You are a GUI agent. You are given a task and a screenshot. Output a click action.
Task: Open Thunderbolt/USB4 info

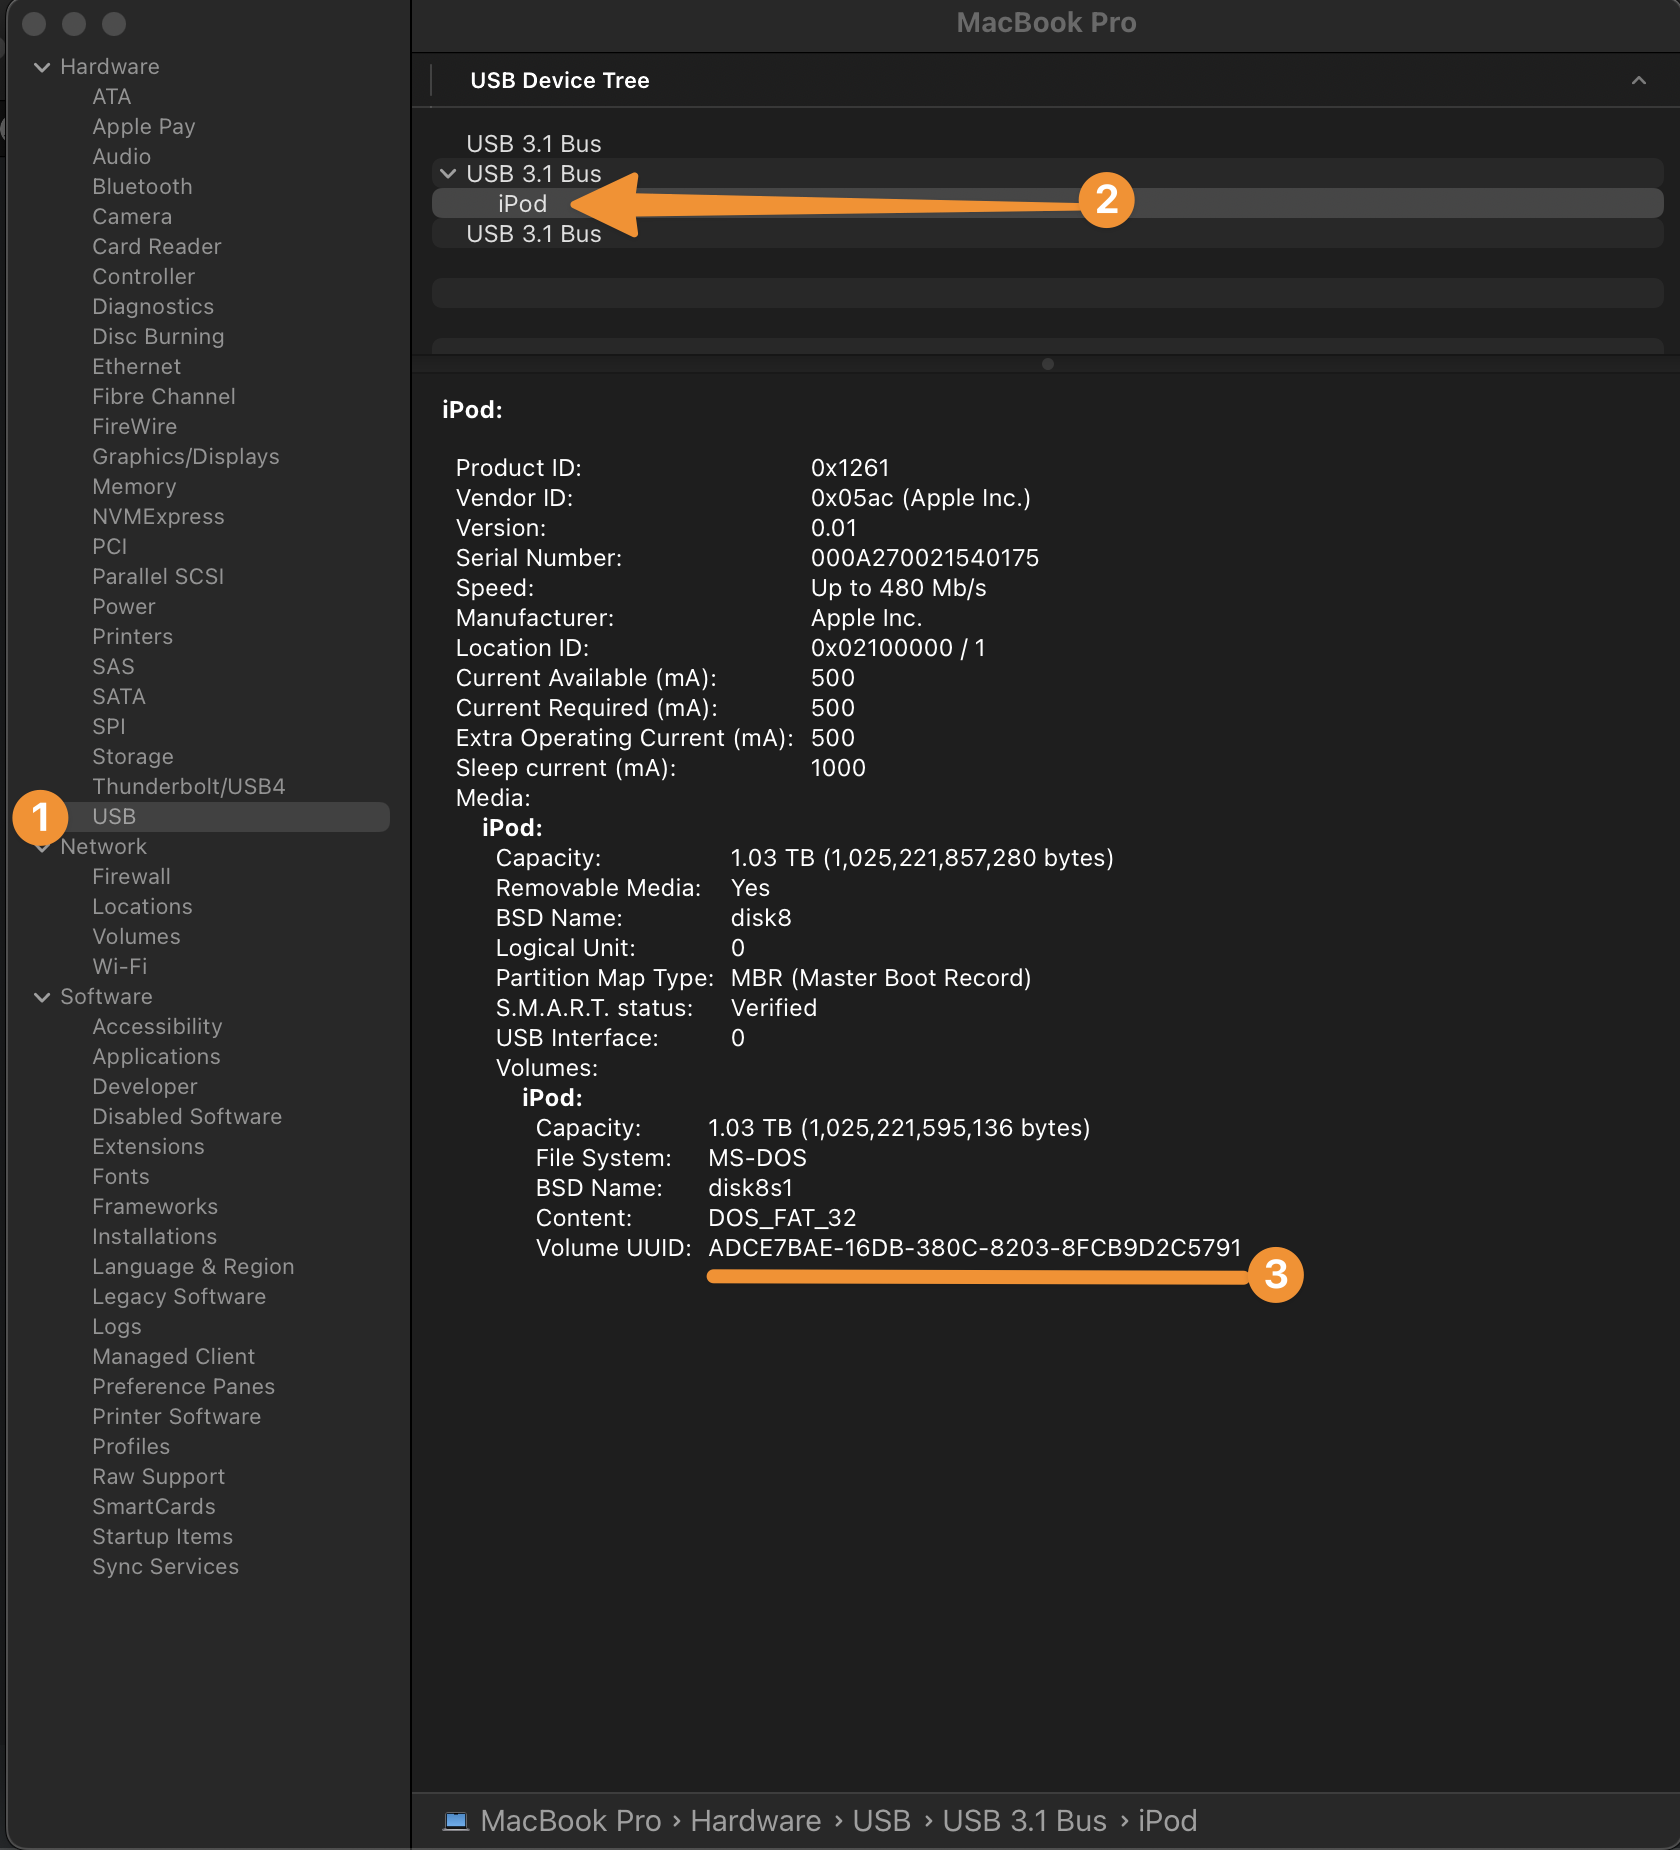(189, 787)
